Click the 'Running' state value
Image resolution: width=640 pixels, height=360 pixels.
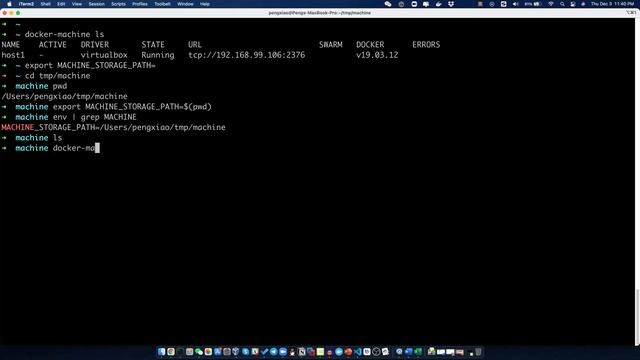pos(158,55)
